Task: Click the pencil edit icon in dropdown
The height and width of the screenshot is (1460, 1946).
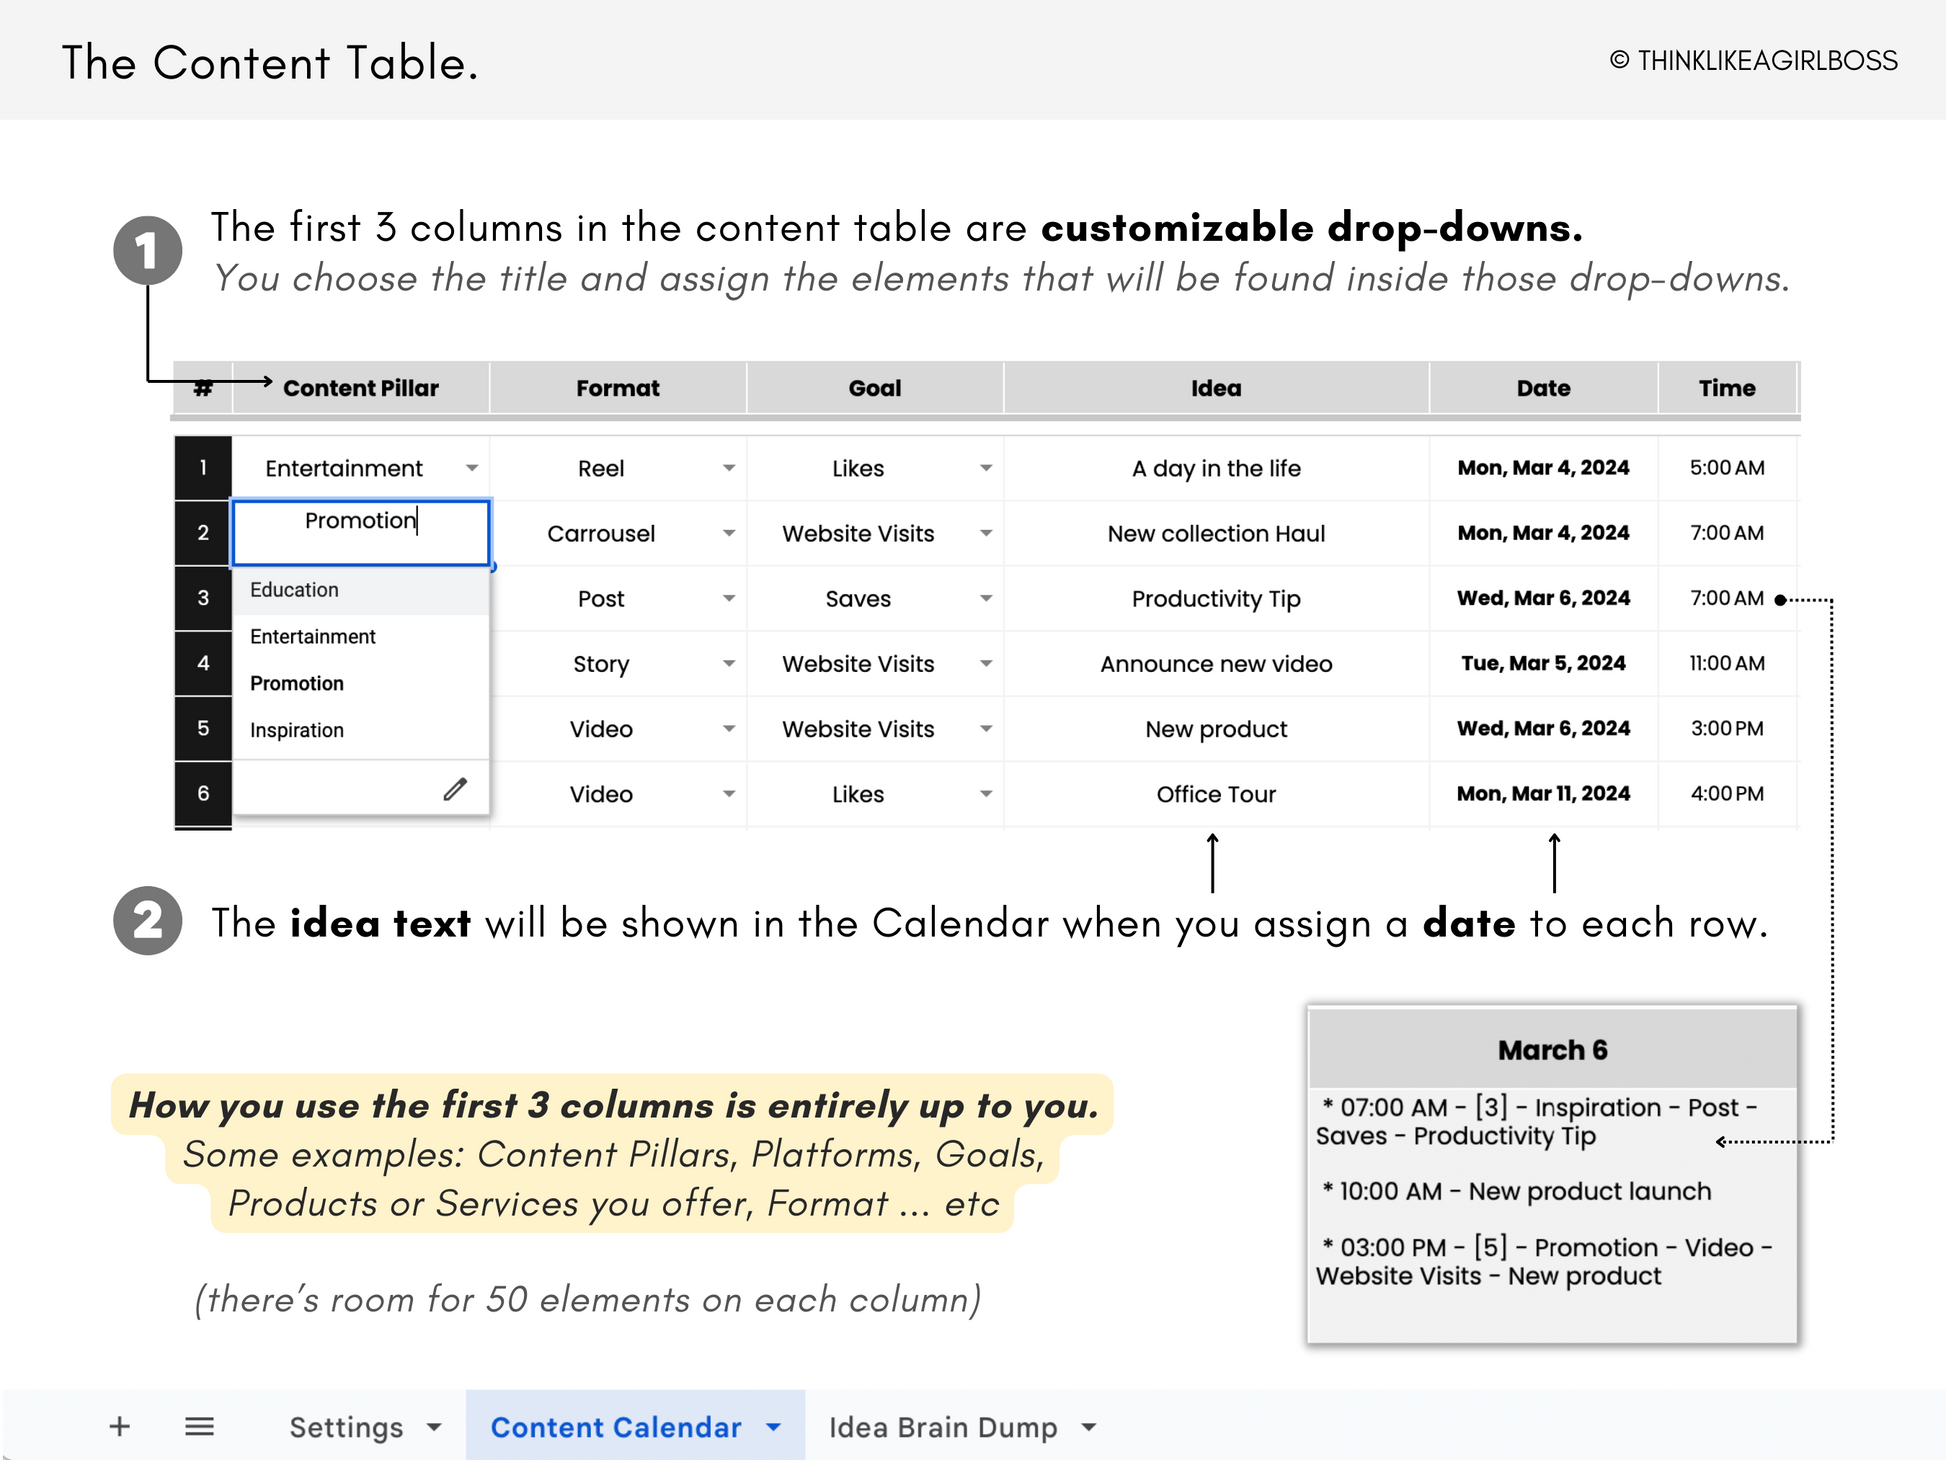Action: click(x=455, y=789)
